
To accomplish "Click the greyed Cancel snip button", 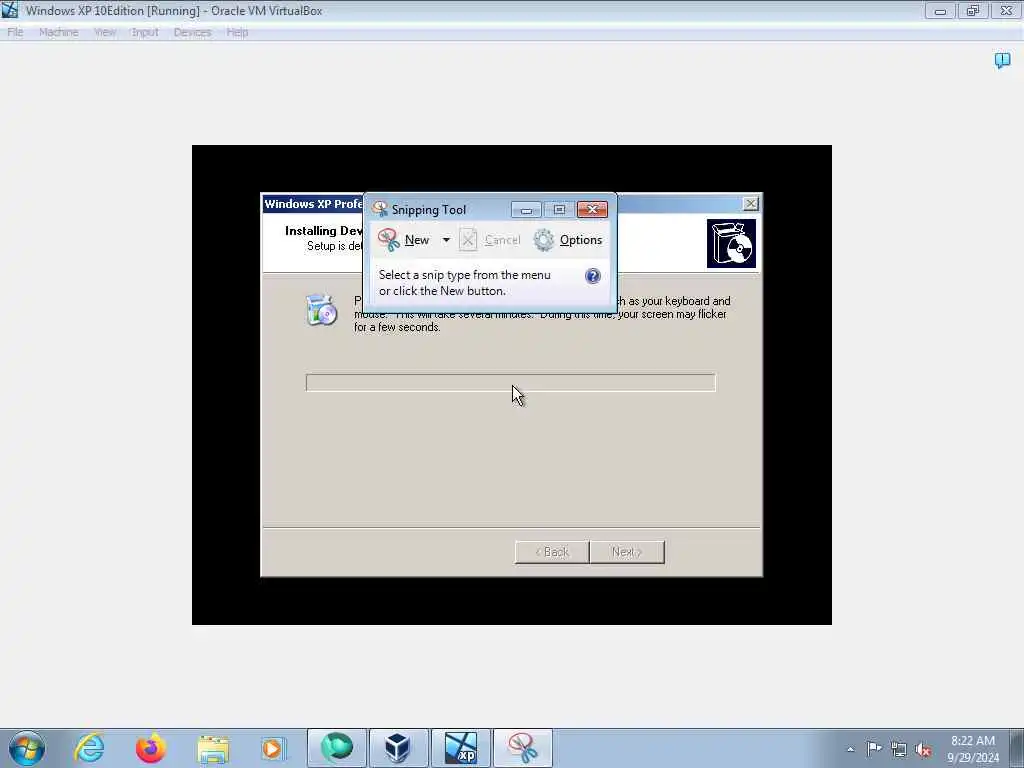I will (x=490, y=240).
